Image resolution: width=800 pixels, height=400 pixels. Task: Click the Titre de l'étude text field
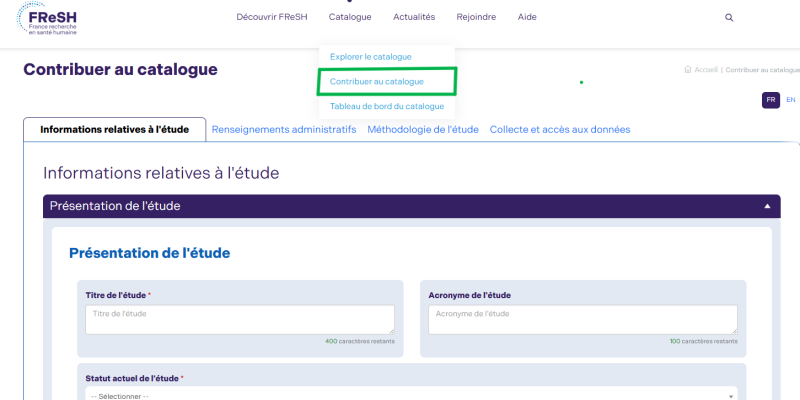coord(239,319)
